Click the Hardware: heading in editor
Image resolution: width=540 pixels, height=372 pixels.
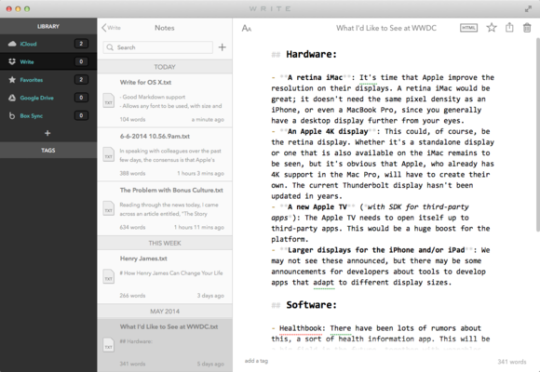[x=311, y=54]
